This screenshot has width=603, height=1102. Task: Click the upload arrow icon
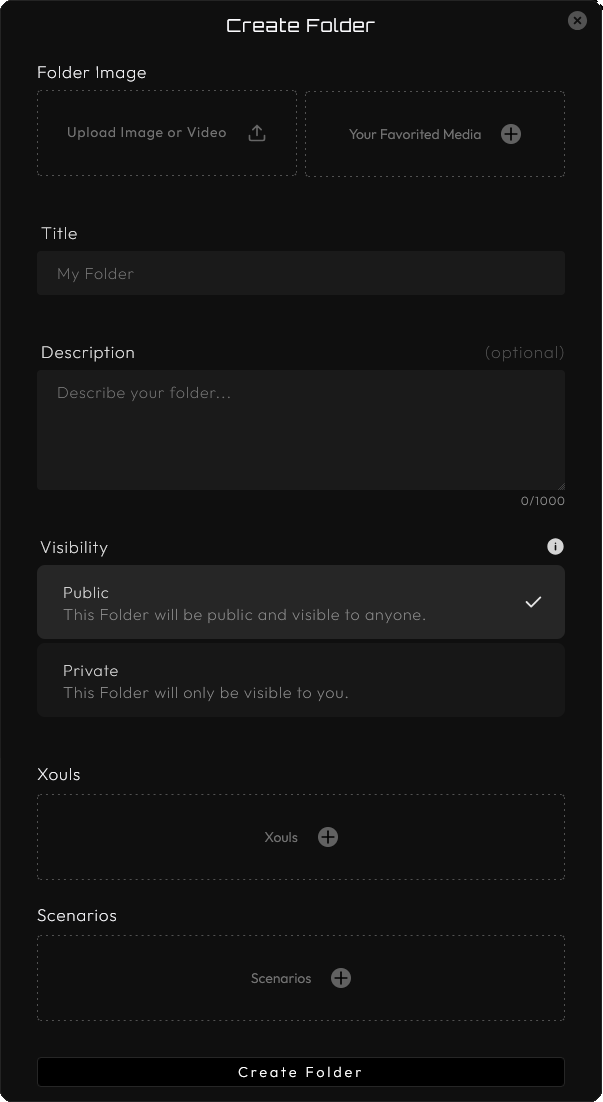coord(257,133)
